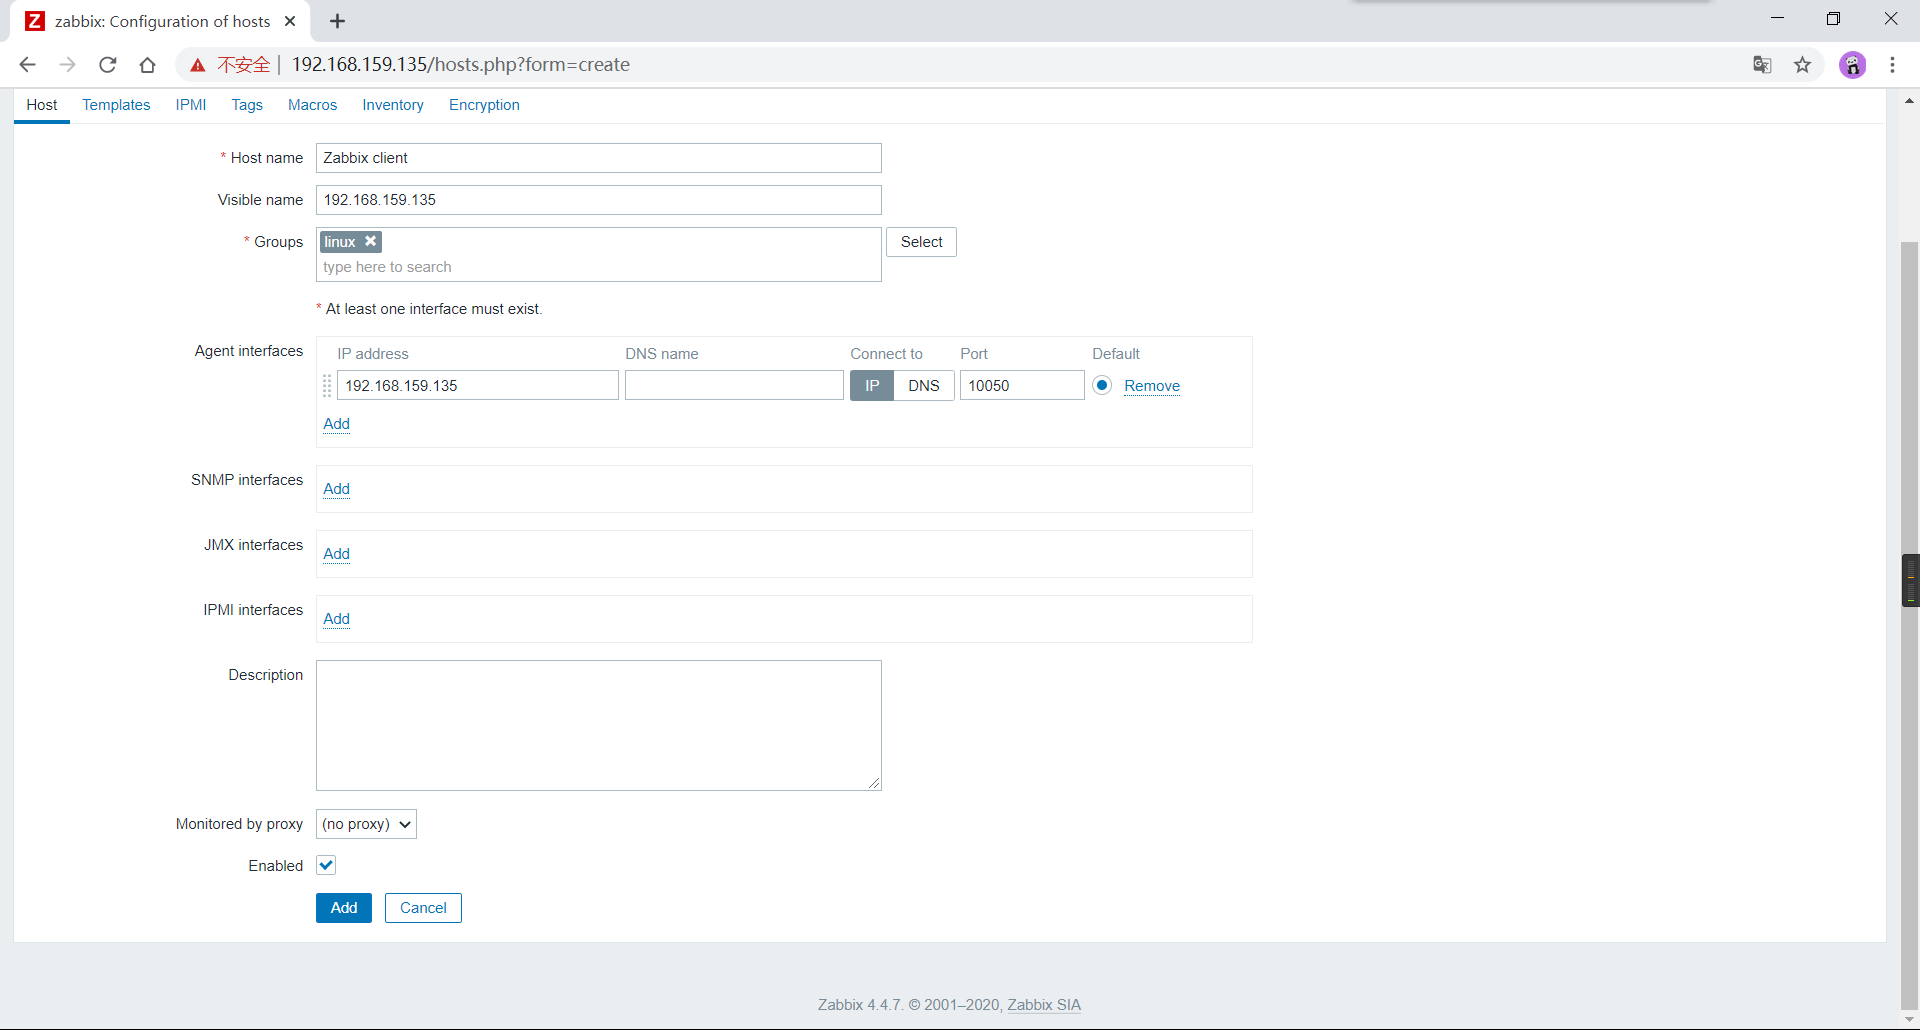This screenshot has width=1920, height=1030.
Task: Click the Zabbix favicon on the tab
Action: [x=35, y=21]
